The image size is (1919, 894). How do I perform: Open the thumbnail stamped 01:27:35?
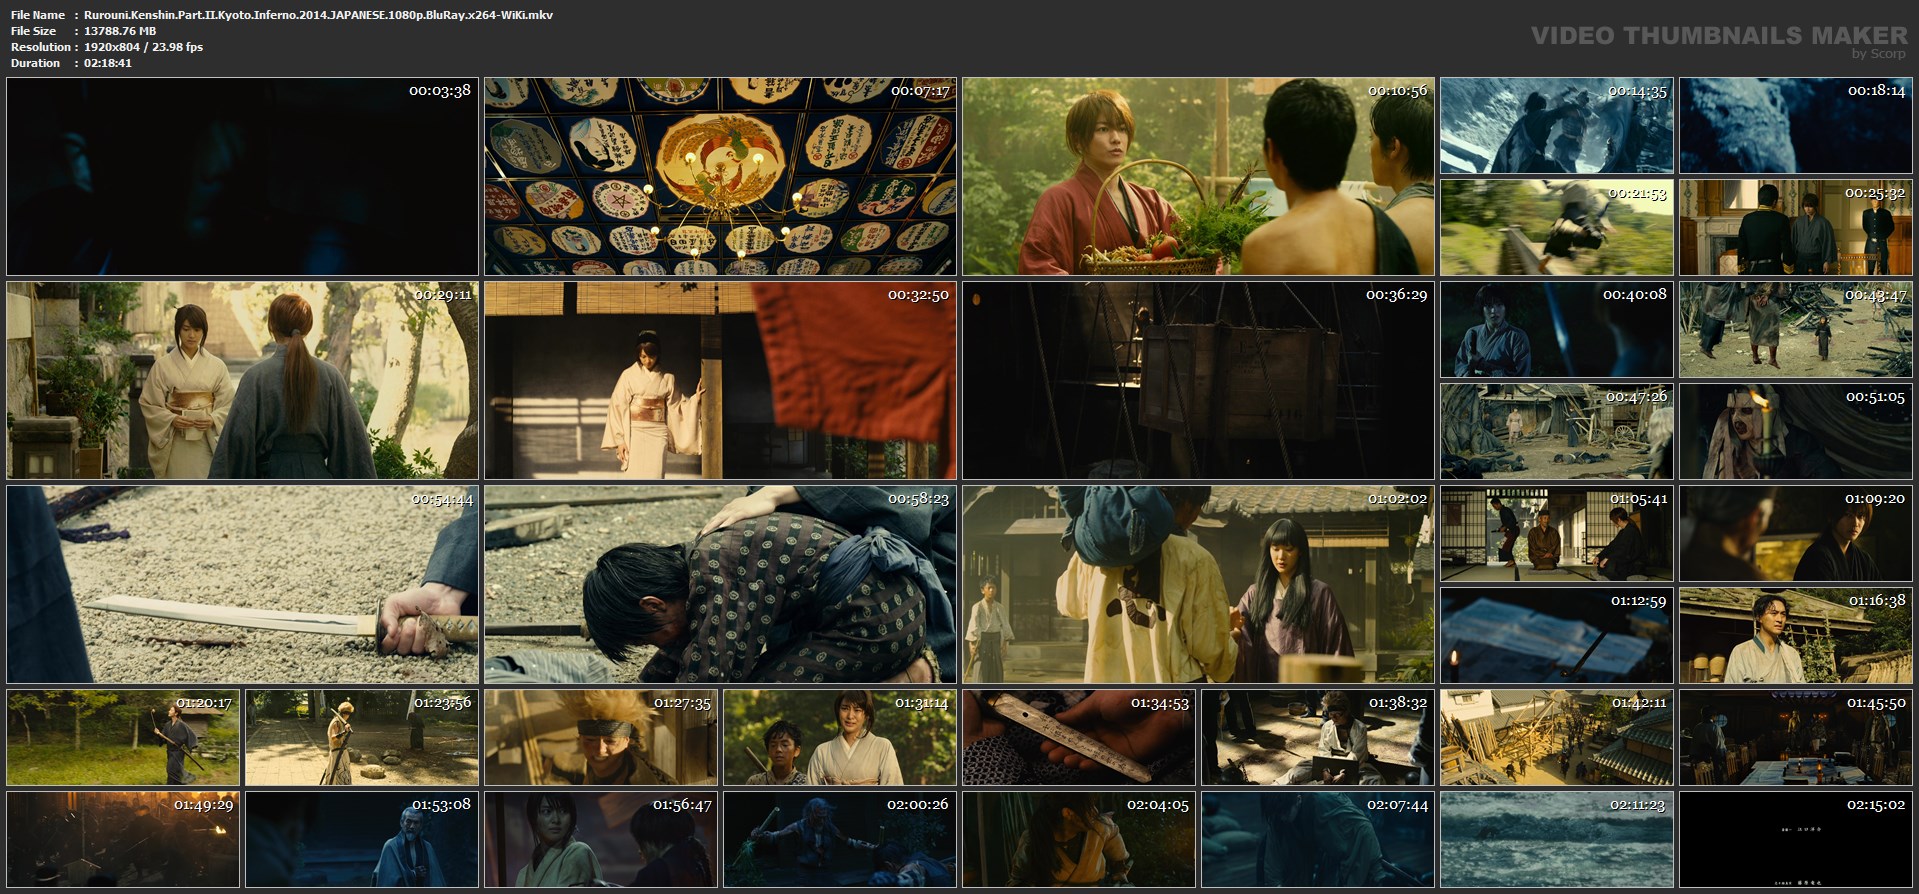click(x=601, y=737)
